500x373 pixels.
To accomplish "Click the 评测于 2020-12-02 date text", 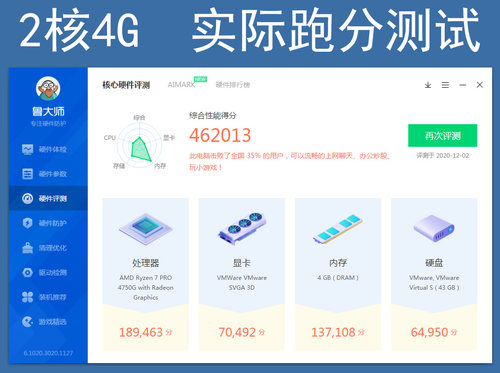I will 443,156.
